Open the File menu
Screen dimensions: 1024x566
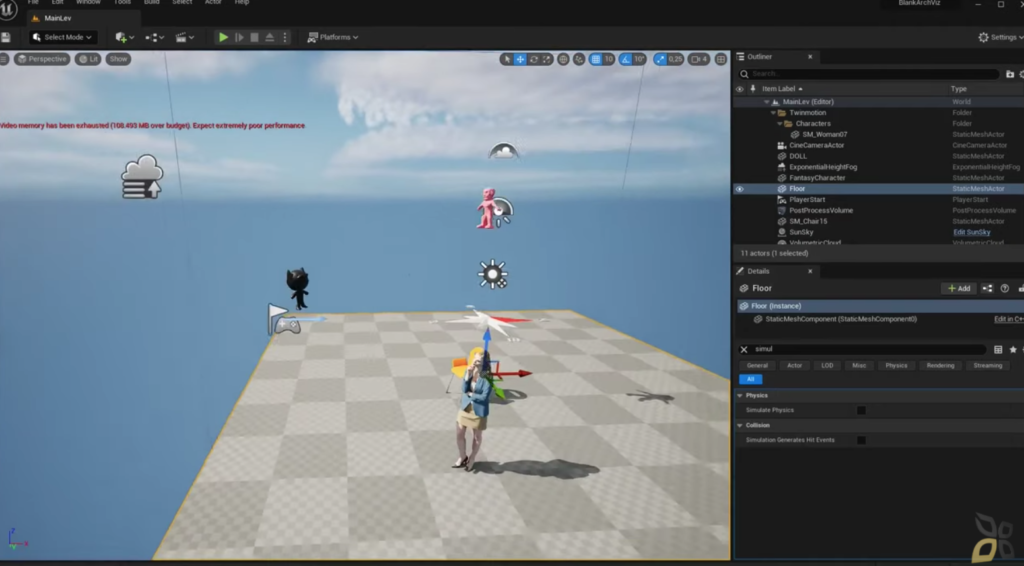pyautogui.click(x=33, y=3)
